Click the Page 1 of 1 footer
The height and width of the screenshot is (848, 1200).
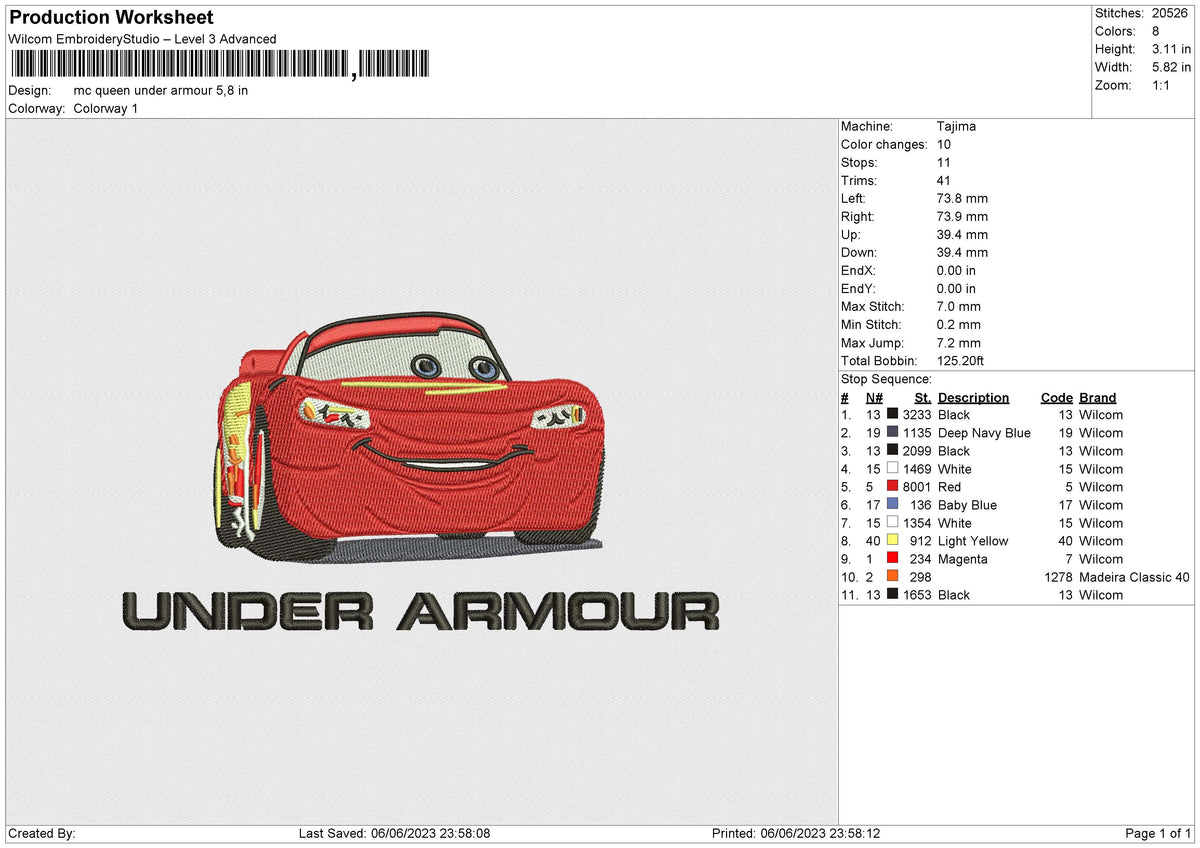click(1158, 834)
